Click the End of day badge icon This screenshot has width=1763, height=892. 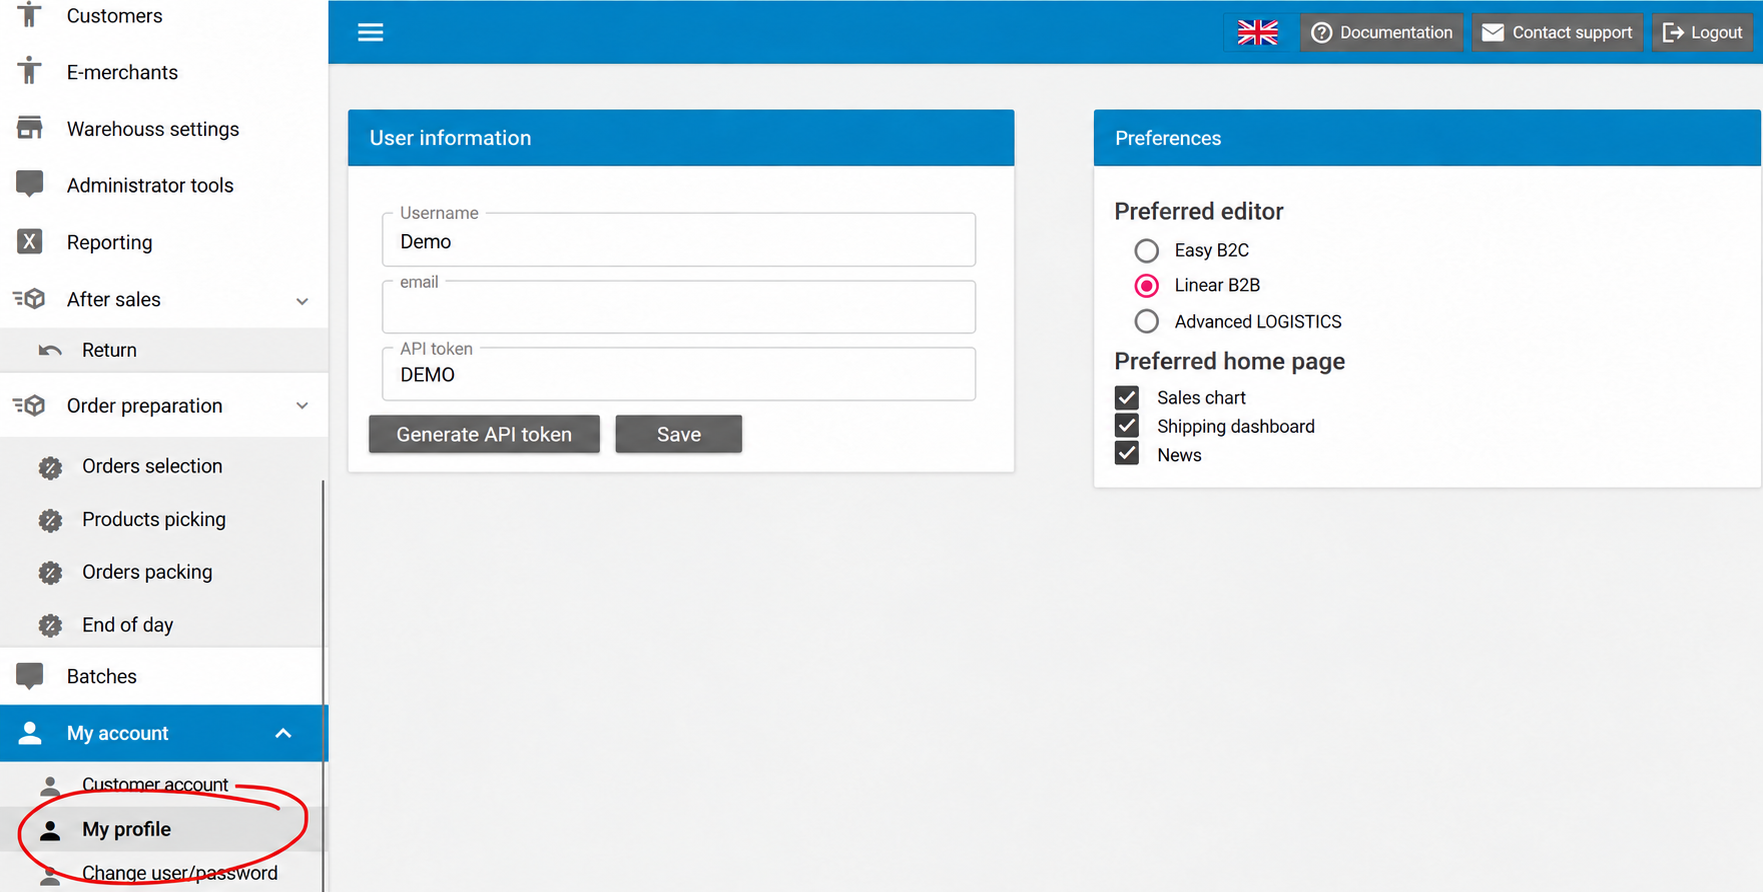pyautogui.click(x=50, y=626)
